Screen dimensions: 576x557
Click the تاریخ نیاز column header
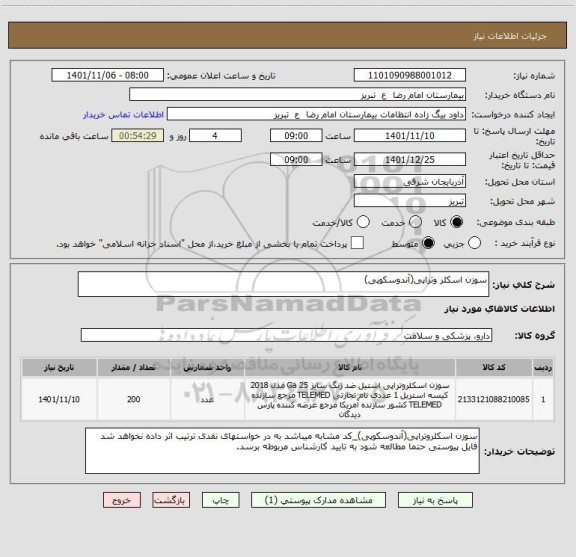(x=59, y=367)
